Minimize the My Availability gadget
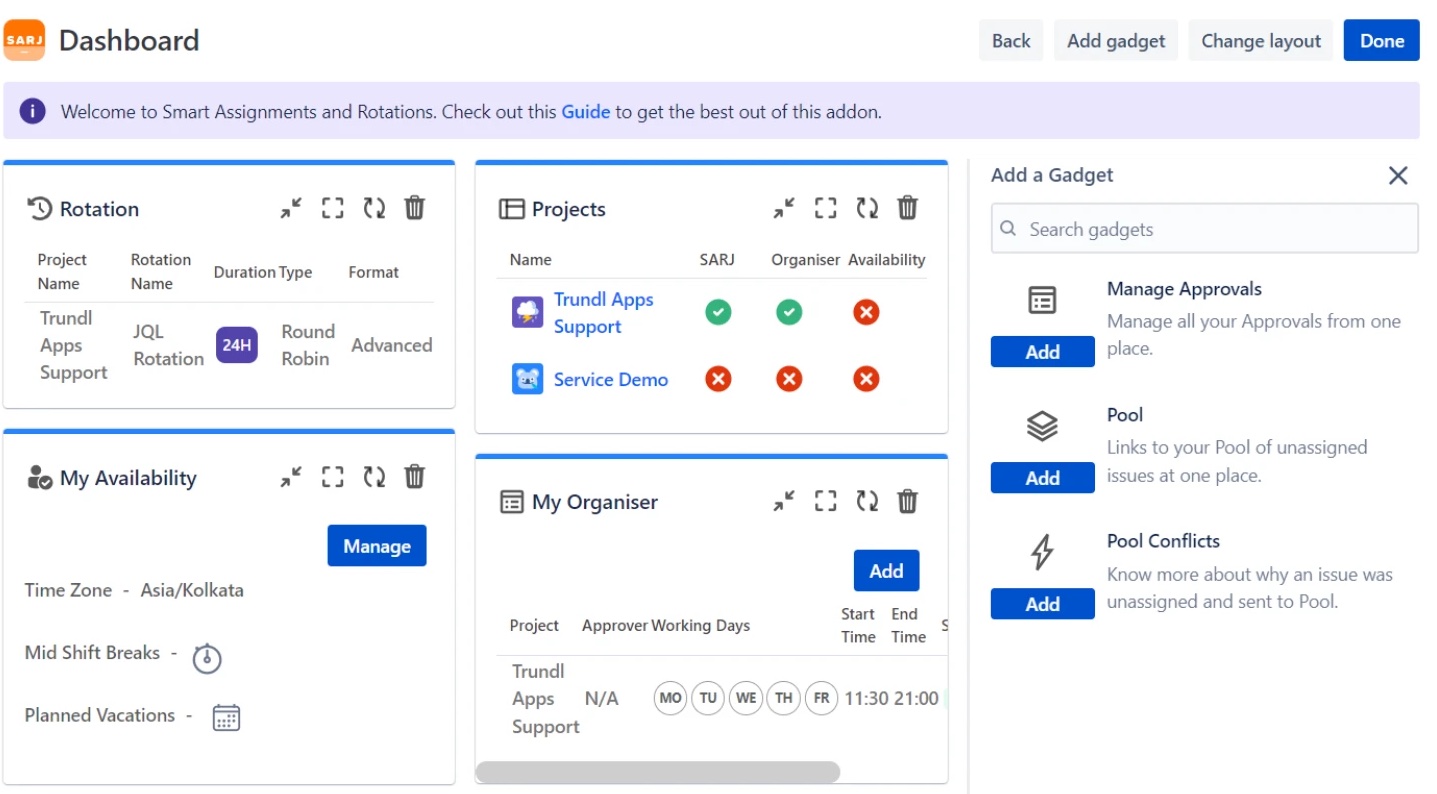This screenshot has height=794, width=1437. (x=291, y=478)
